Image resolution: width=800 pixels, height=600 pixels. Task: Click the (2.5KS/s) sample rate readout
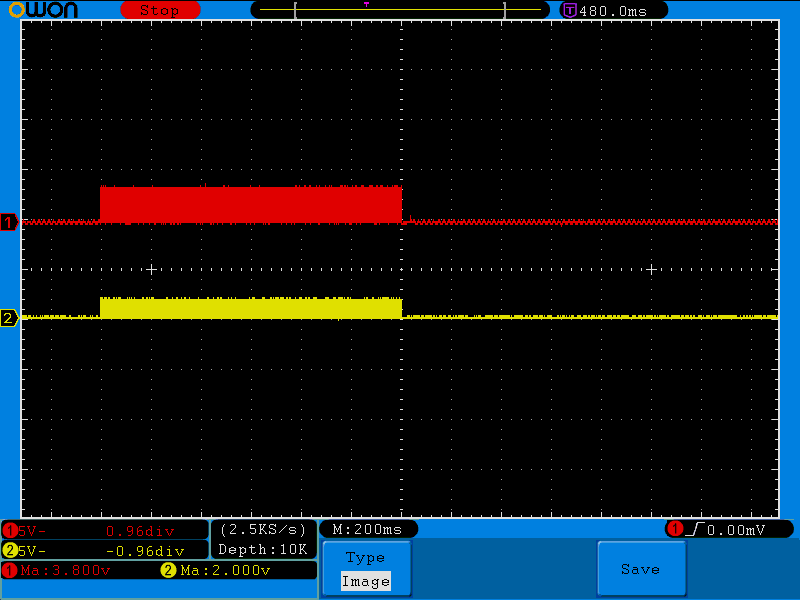pos(263,530)
